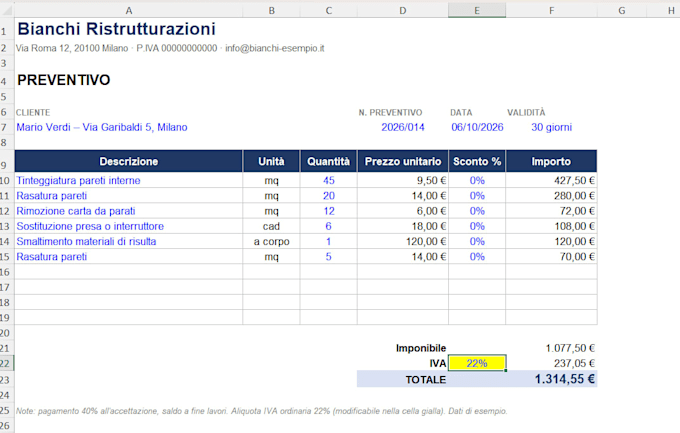Click the yellow IVA 22% cell
The width and height of the screenshot is (680, 433).
tap(477, 363)
